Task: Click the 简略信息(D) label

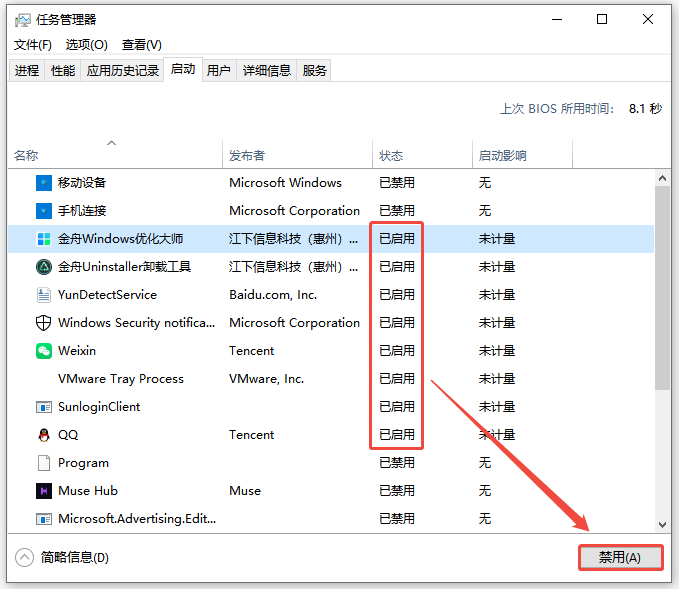Action: tap(75, 557)
